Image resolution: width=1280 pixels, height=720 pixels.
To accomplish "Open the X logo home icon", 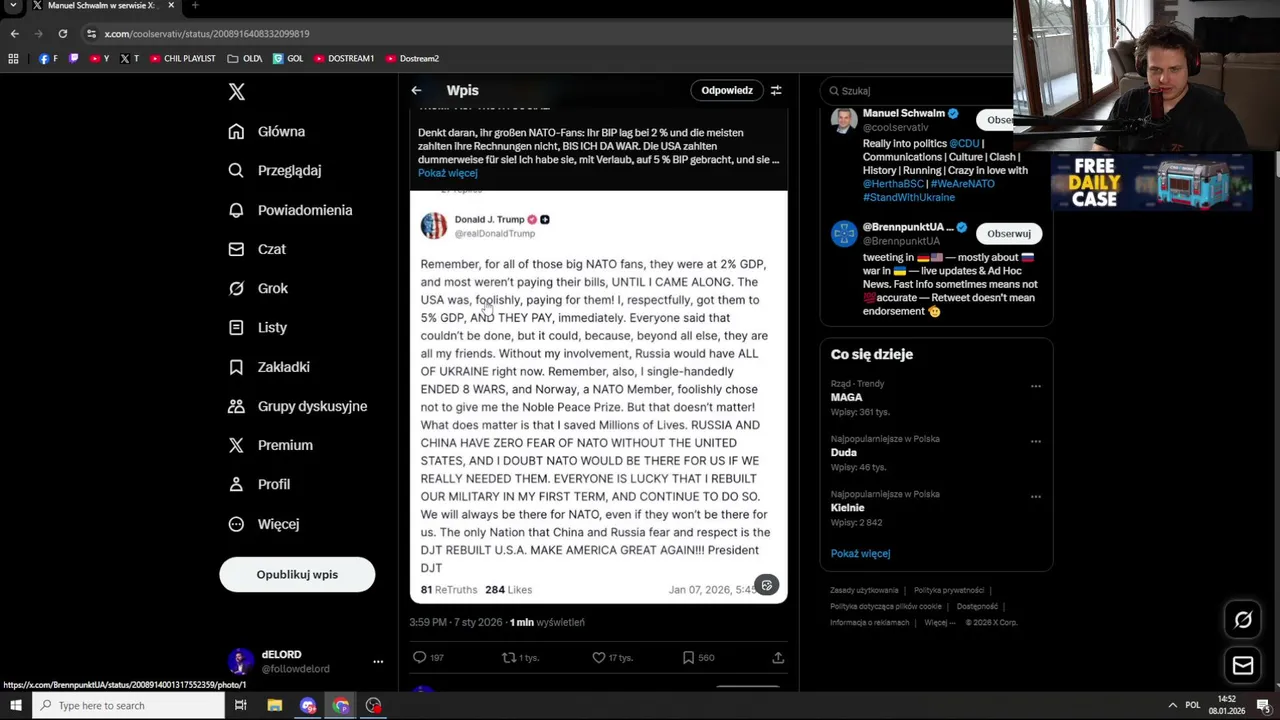I will pos(236,92).
